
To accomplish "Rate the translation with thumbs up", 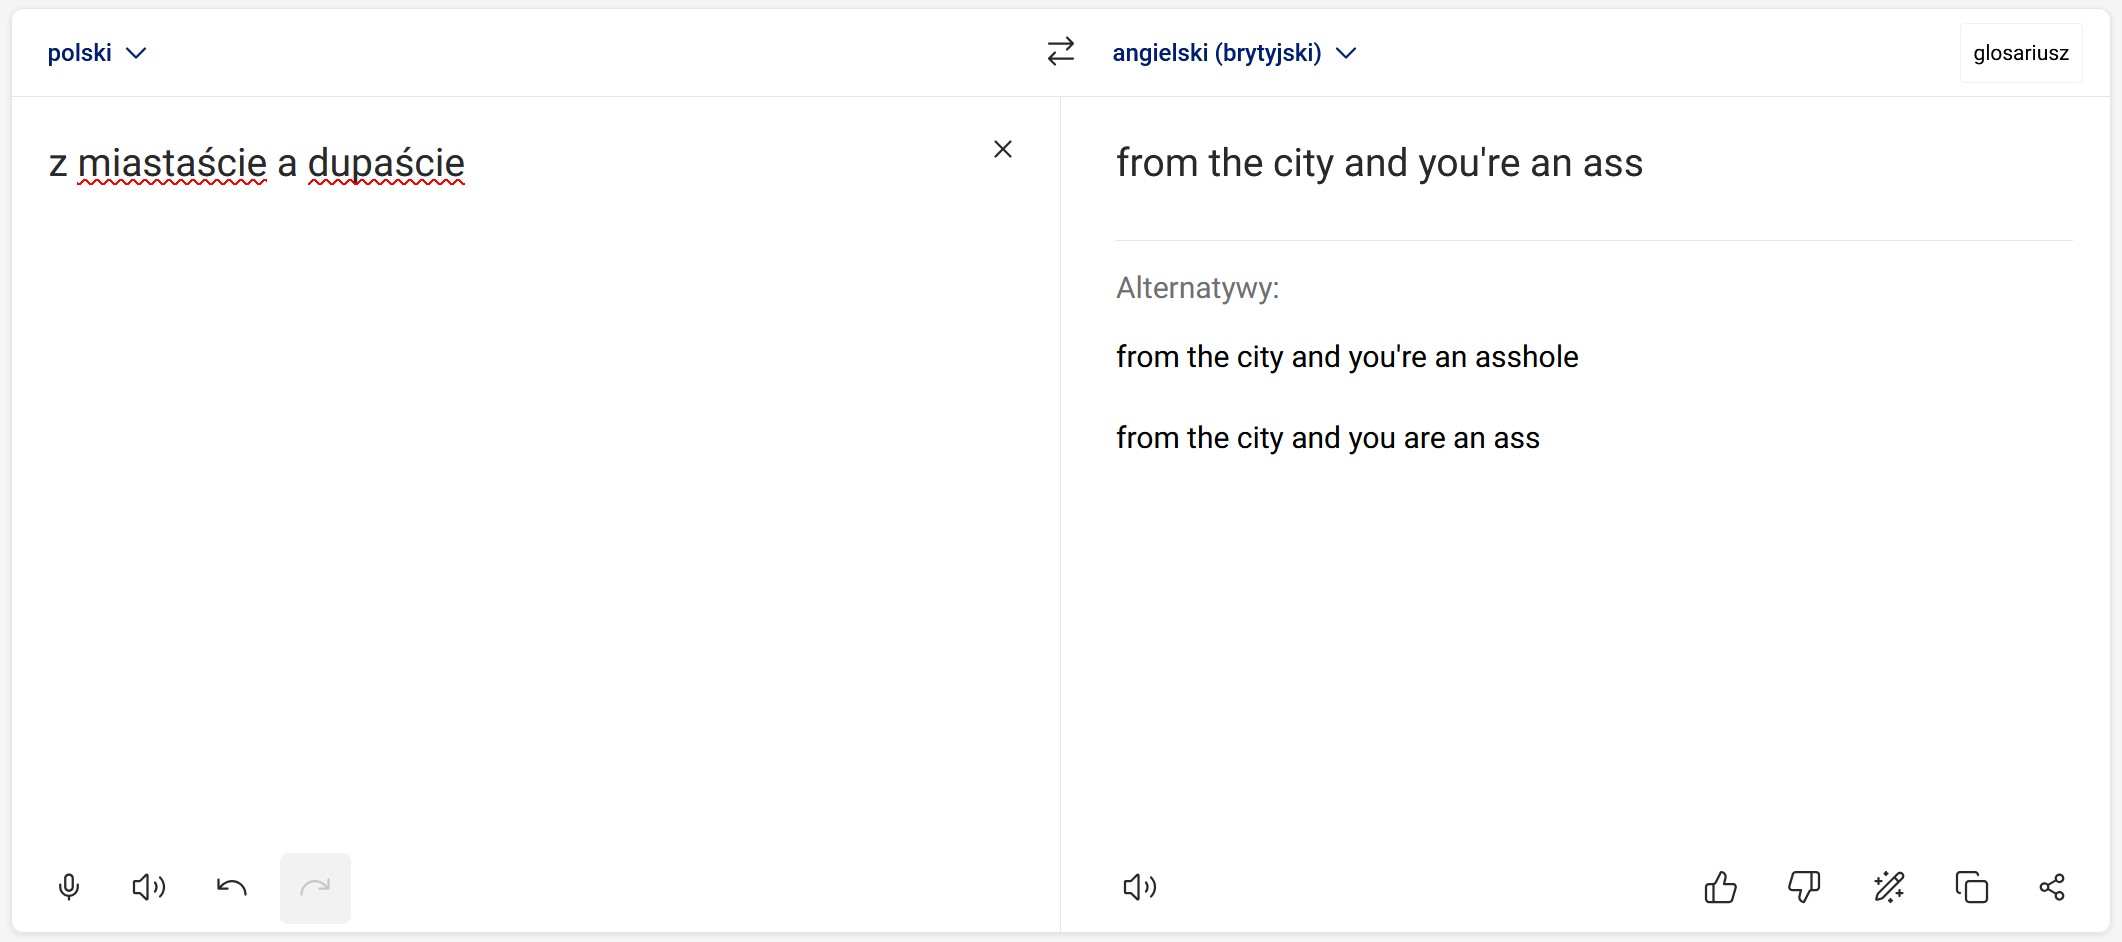I will tap(1720, 887).
